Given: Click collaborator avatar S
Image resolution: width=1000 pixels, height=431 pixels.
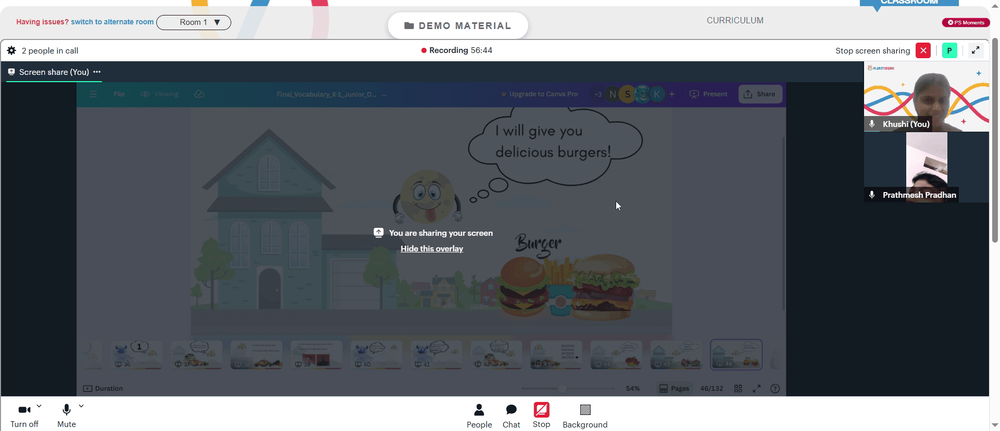Looking at the screenshot, I should click(x=627, y=94).
